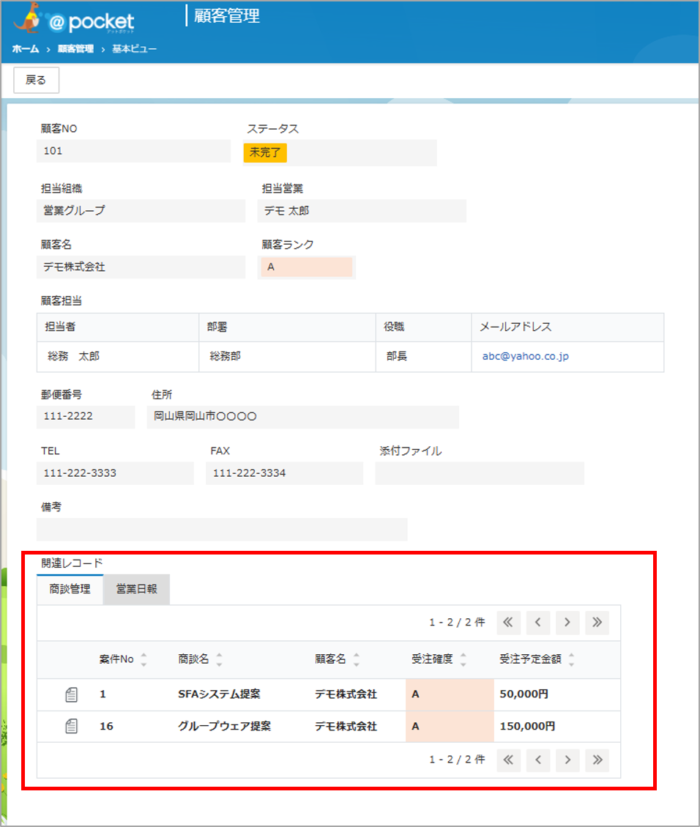
Task: Click the @pocket kangaroo logo
Action: coord(74,19)
